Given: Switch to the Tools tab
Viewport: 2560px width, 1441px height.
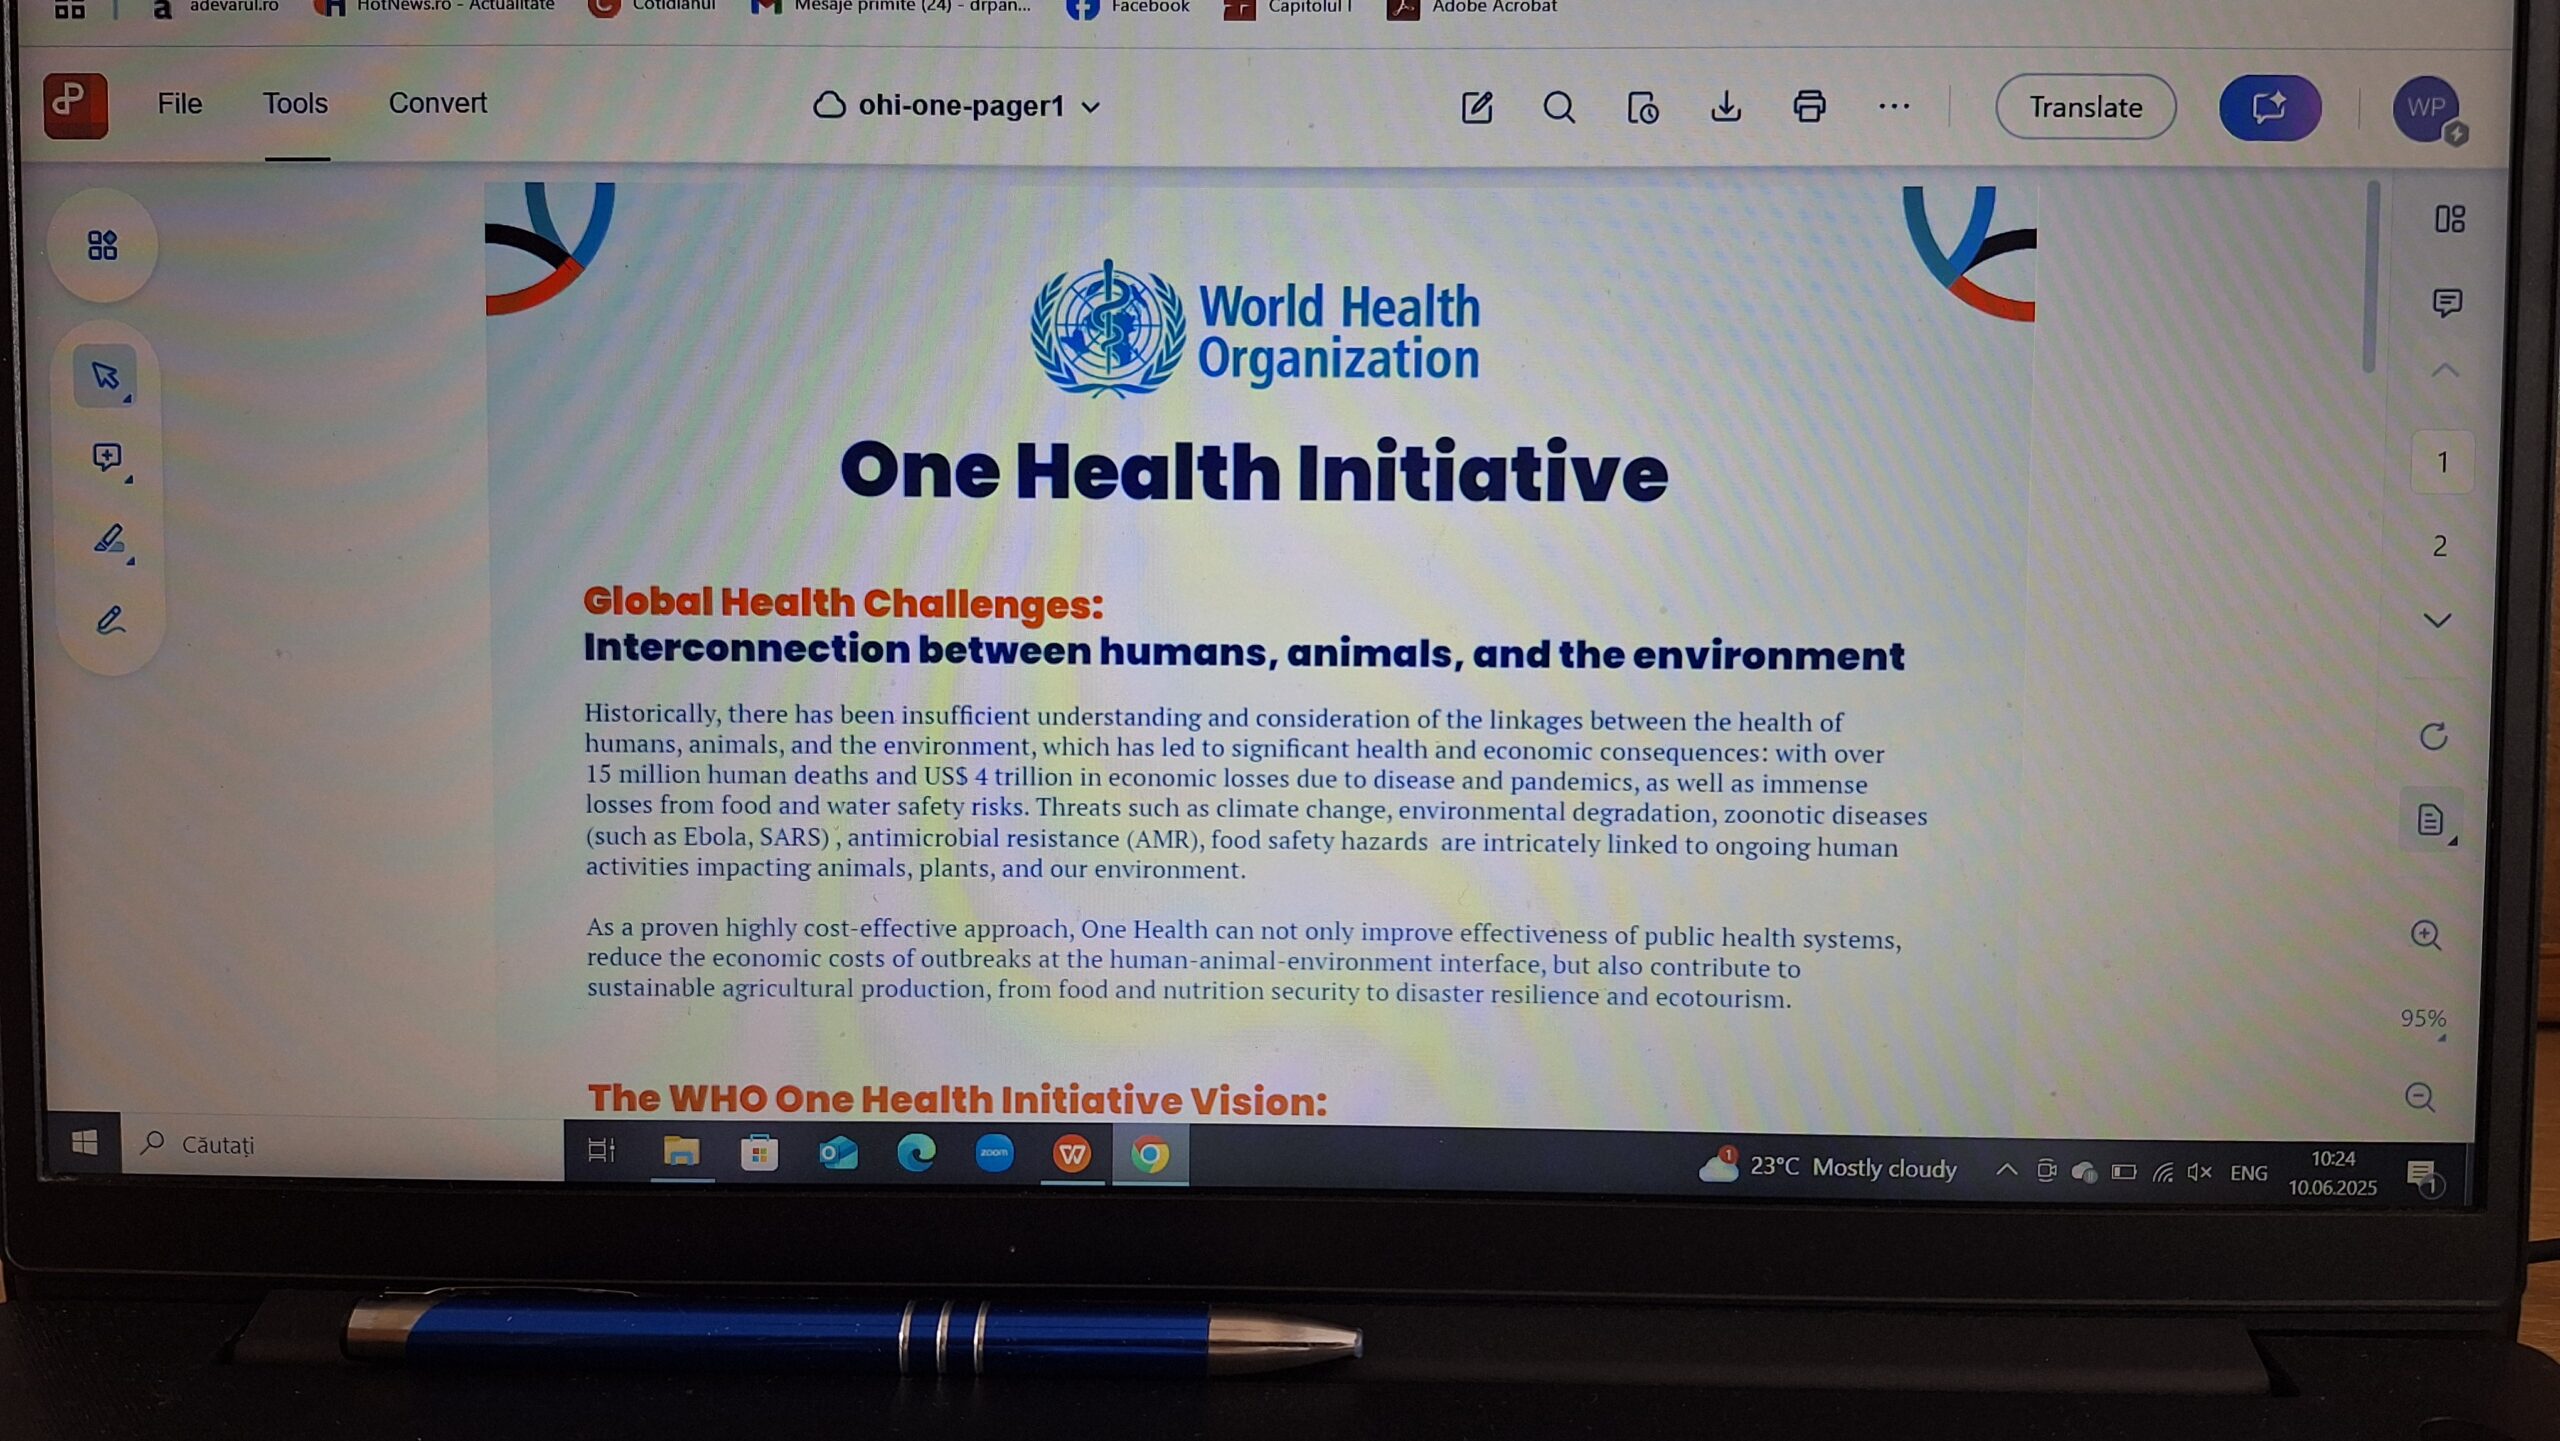Looking at the screenshot, I should click(295, 104).
